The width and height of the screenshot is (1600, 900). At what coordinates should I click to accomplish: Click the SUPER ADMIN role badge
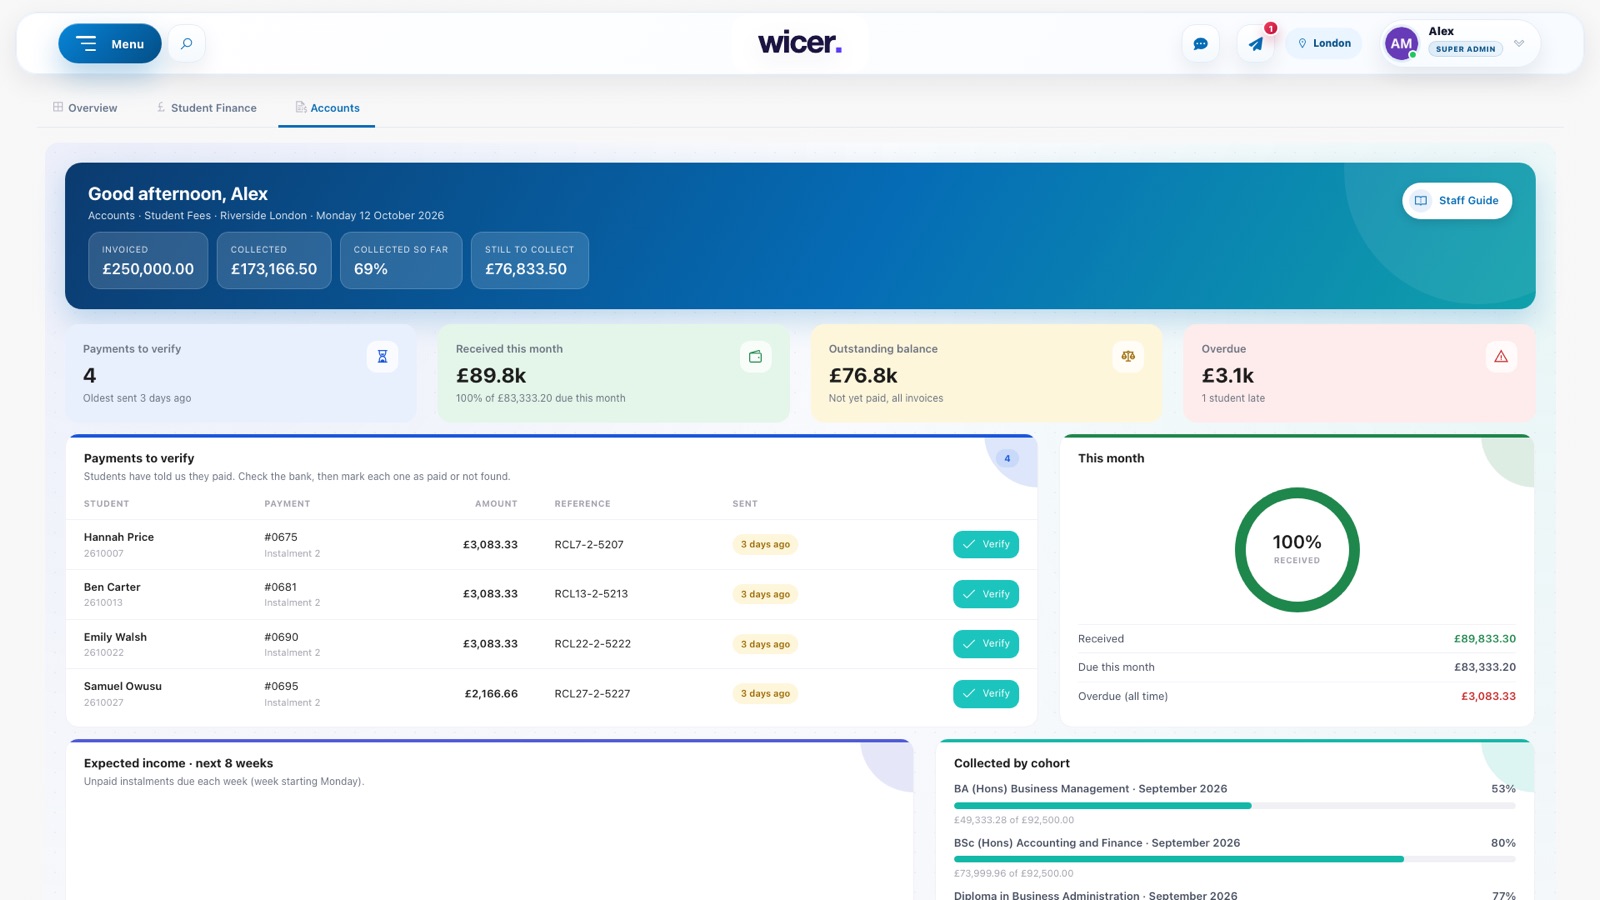click(1466, 49)
